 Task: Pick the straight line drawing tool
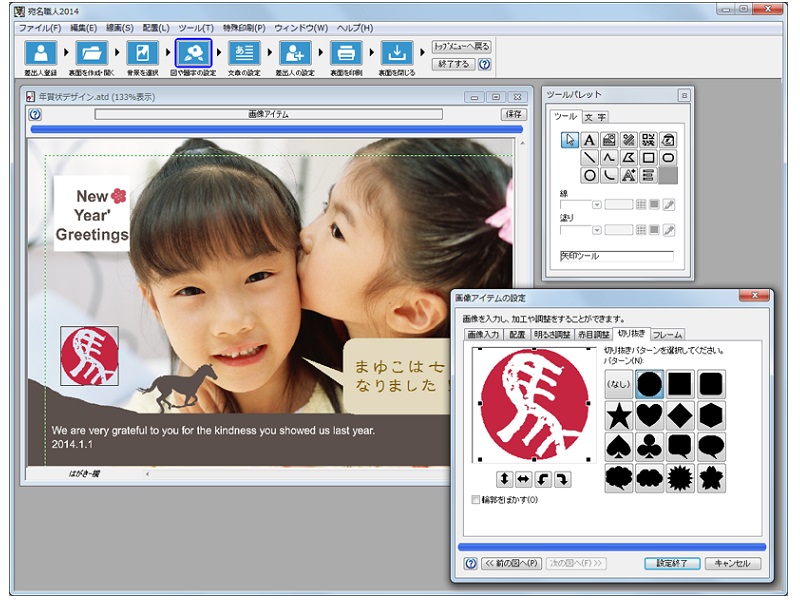click(590, 158)
